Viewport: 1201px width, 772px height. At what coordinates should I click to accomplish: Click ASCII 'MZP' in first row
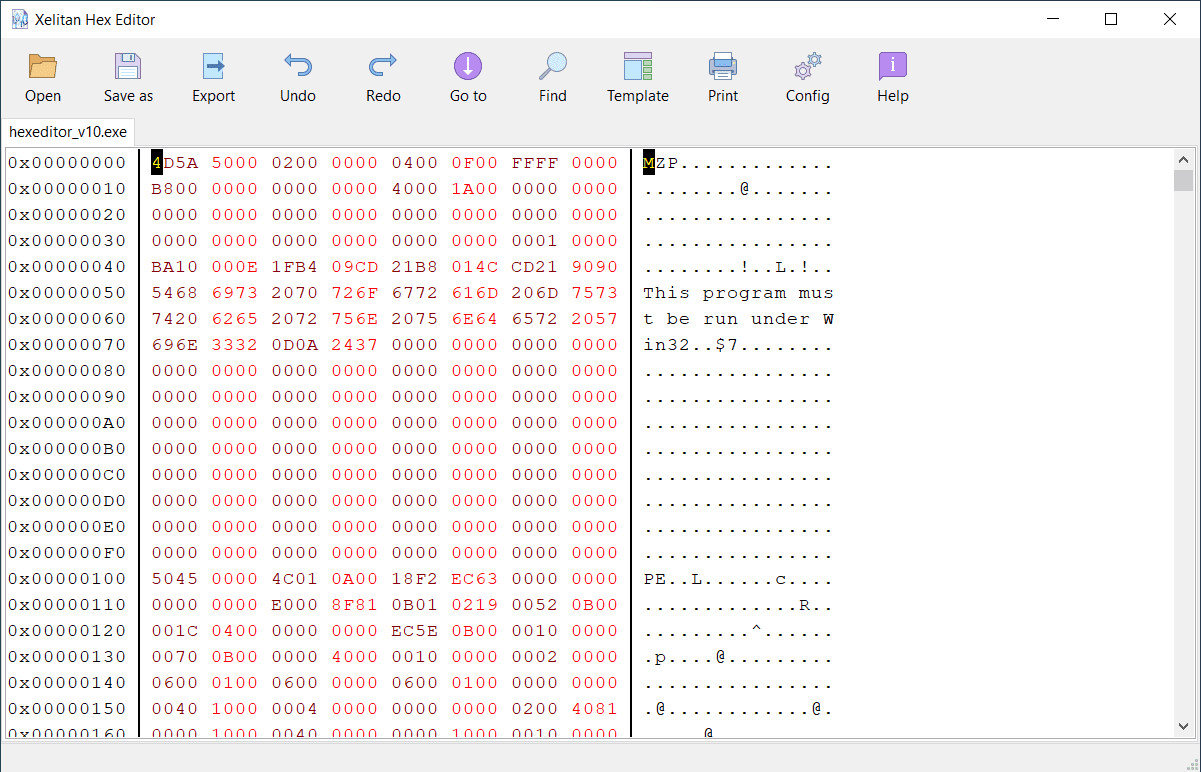pyautogui.click(x=661, y=163)
